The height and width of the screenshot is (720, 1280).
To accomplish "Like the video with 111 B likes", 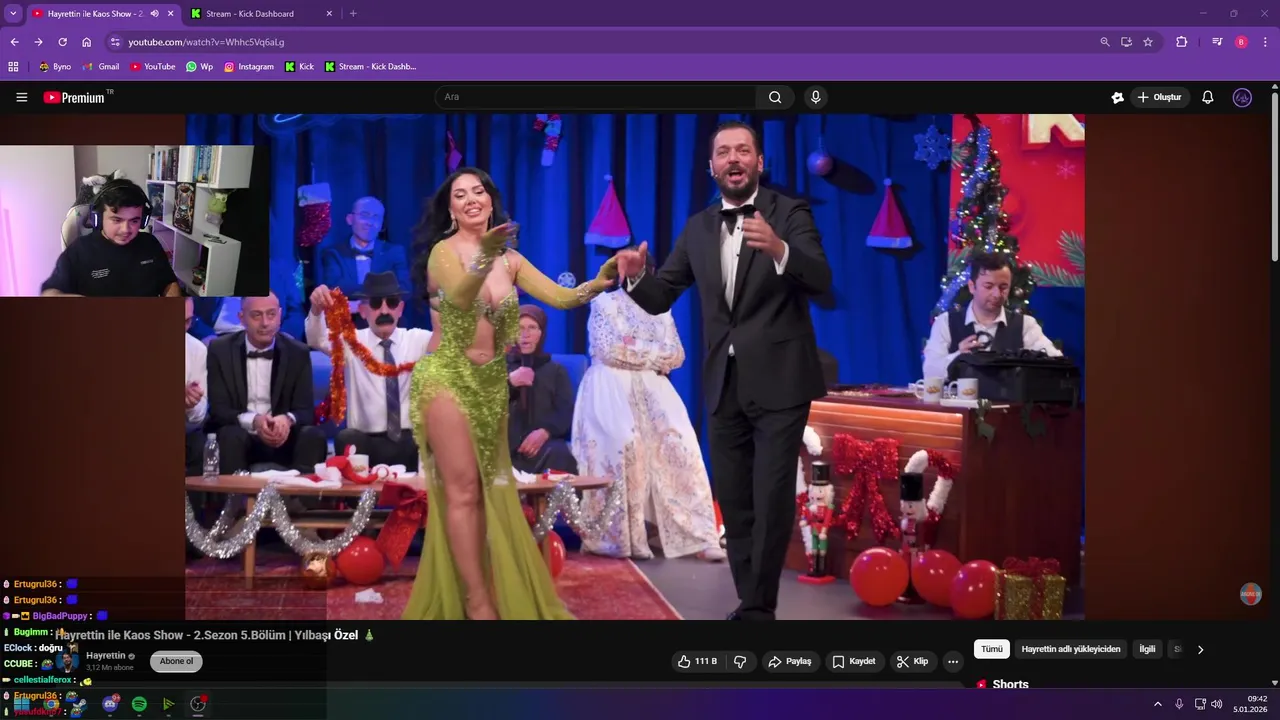I will point(698,661).
